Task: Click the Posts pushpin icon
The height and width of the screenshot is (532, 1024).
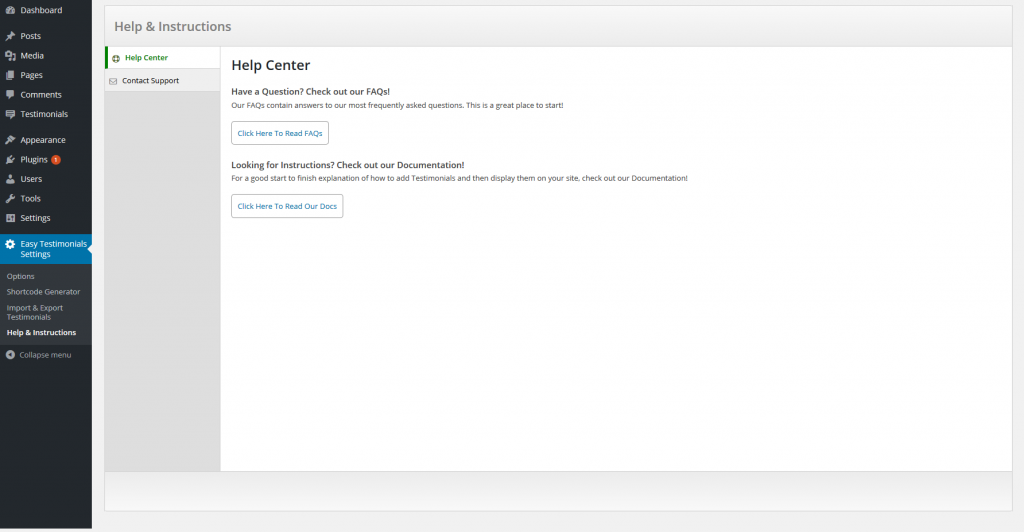Action: click(10, 36)
